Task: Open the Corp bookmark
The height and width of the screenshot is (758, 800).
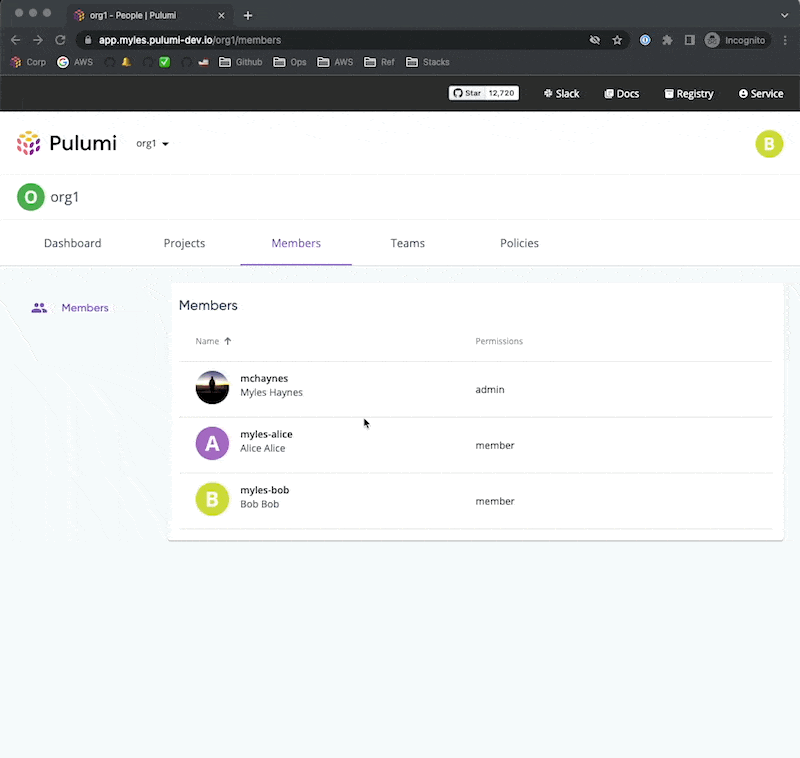Action: (29, 62)
